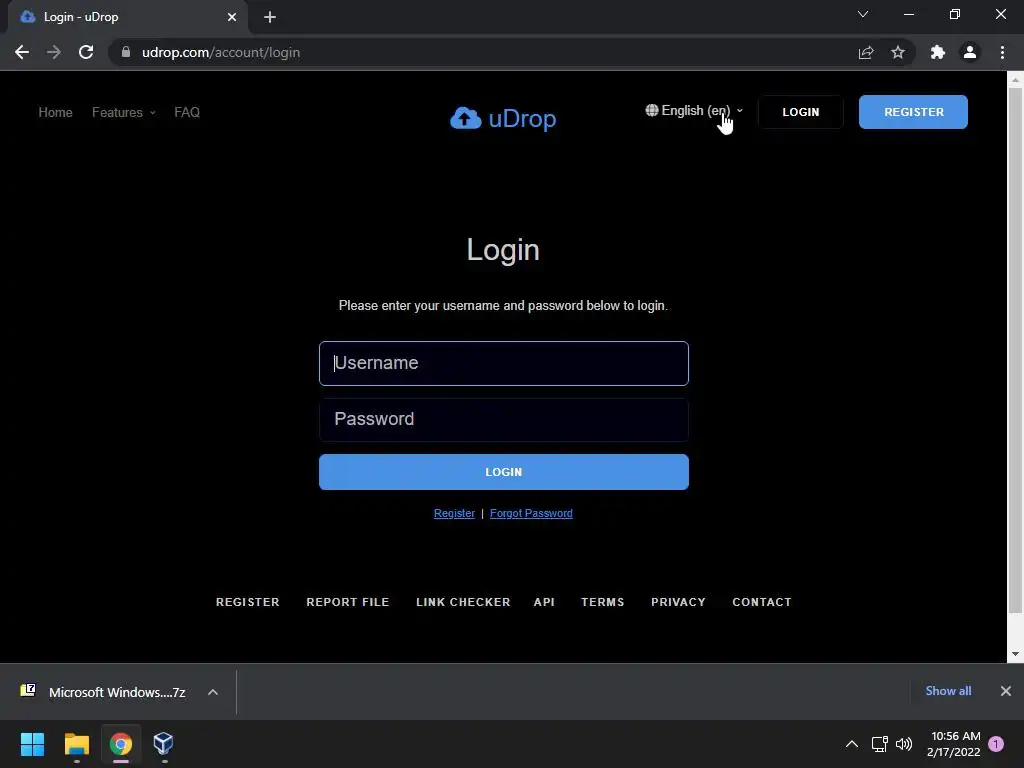Follow the Register link below the form
The width and height of the screenshot is (1024, 768).
click(454, 513)
